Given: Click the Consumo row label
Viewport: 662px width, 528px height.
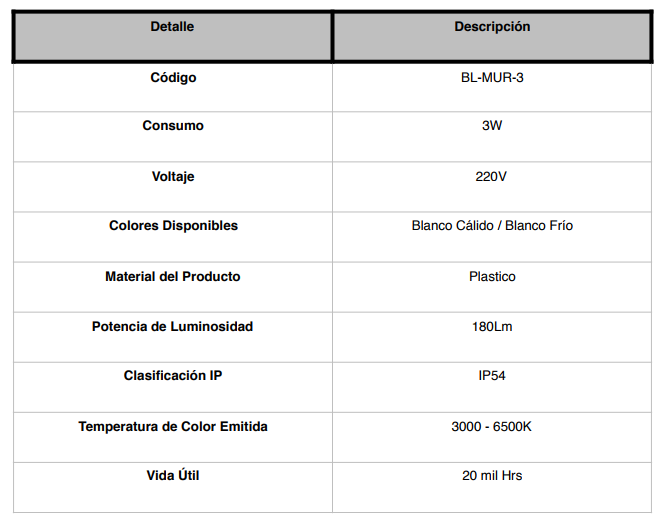Looking at the screenshot, I should click(x=173, y=126).
